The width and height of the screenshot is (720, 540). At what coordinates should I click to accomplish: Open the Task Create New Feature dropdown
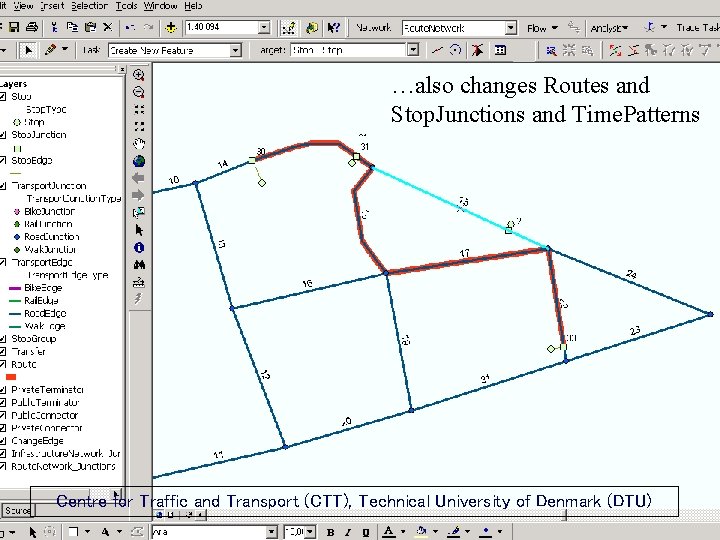click(x=235, y=50)
